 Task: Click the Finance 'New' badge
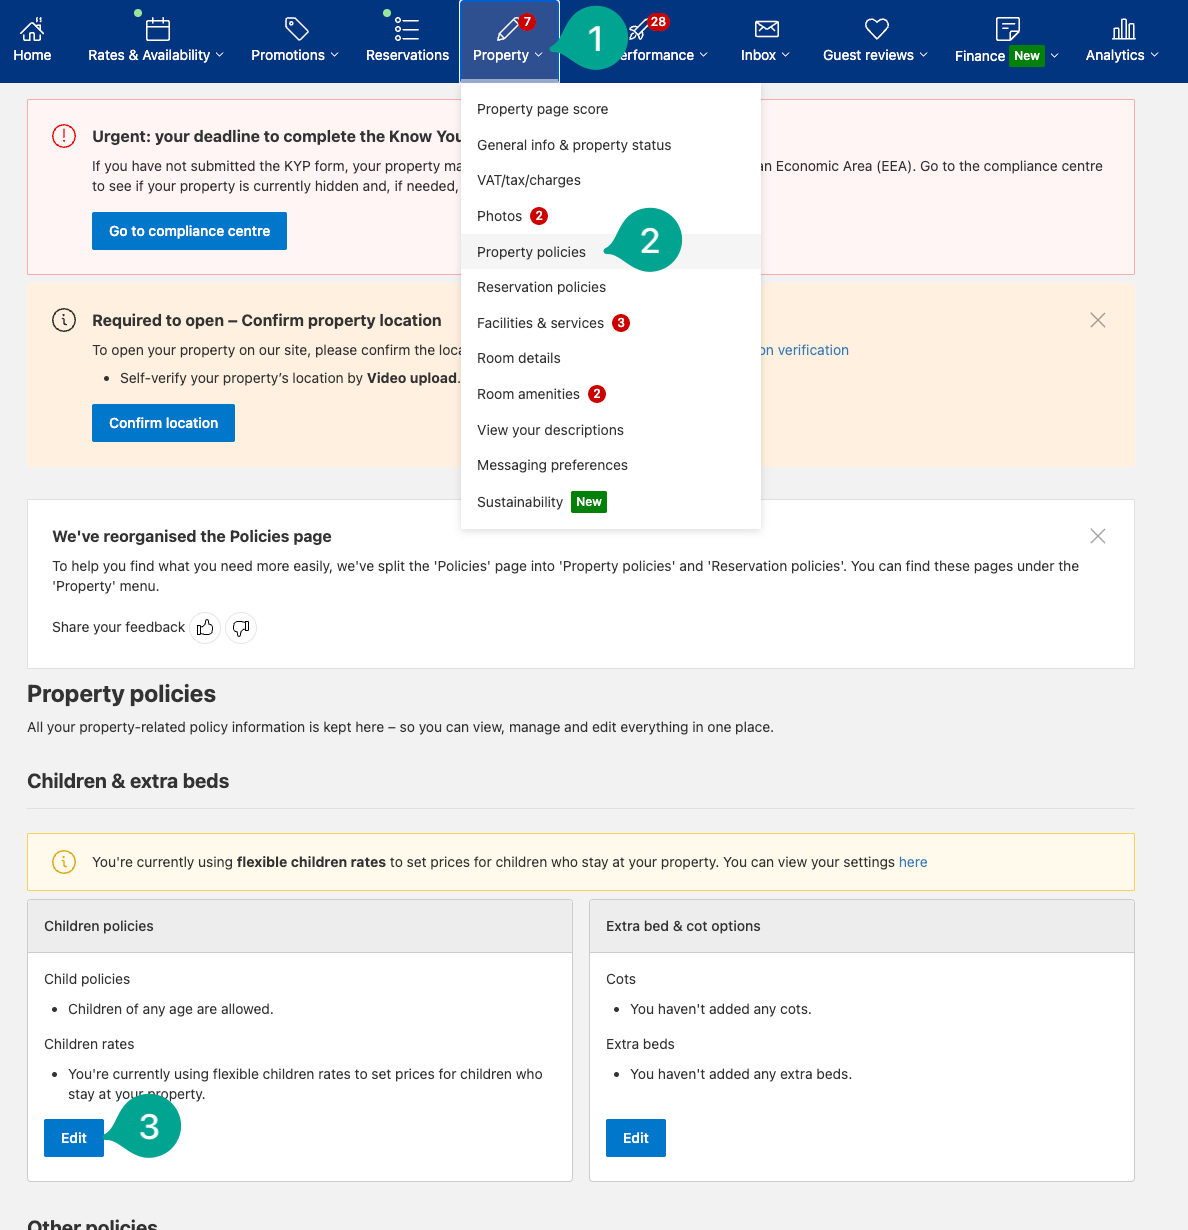tap(1027, 56)
